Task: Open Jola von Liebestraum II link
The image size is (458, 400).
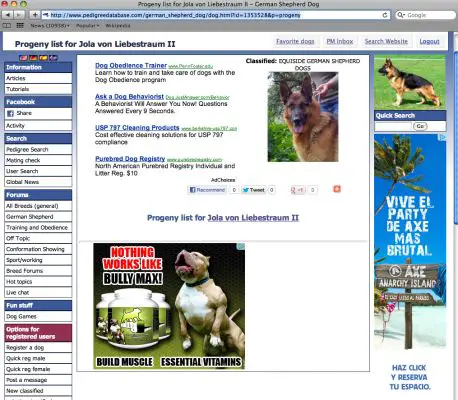Action: [253, 218]
